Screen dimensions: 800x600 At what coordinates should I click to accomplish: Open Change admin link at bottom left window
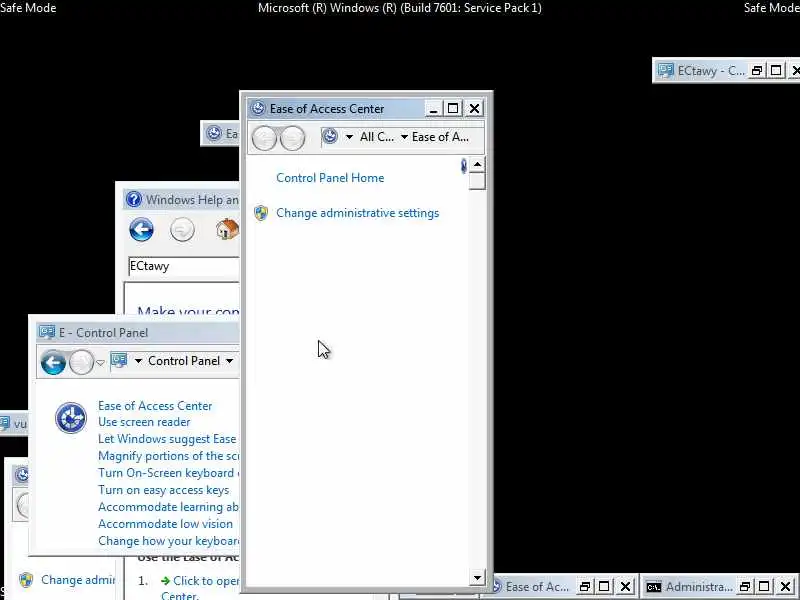pos(78,580)
